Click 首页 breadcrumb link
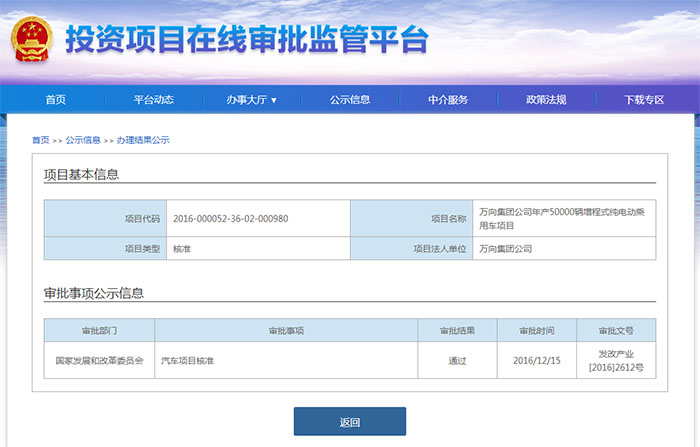Image resolution: width=700 pixels, height=447 pixels. [41, 140]
